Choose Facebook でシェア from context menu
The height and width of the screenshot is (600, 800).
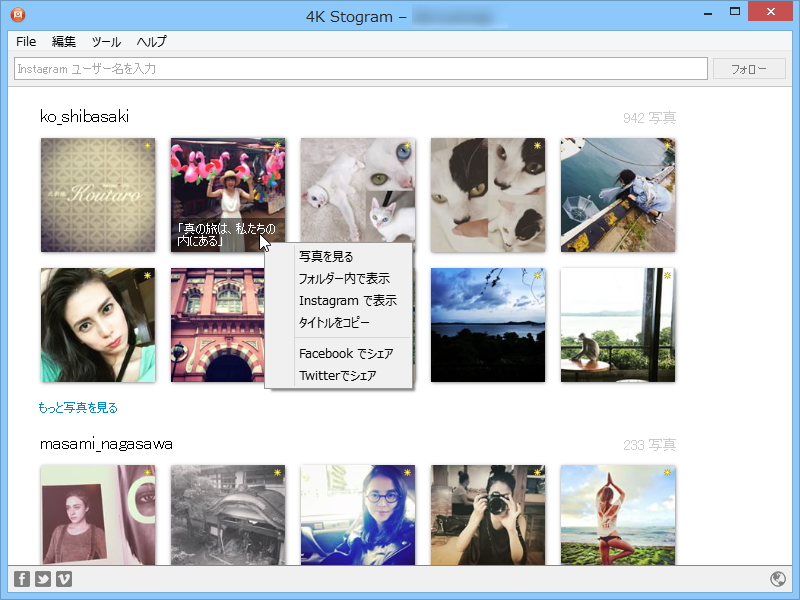pos(338,354)
